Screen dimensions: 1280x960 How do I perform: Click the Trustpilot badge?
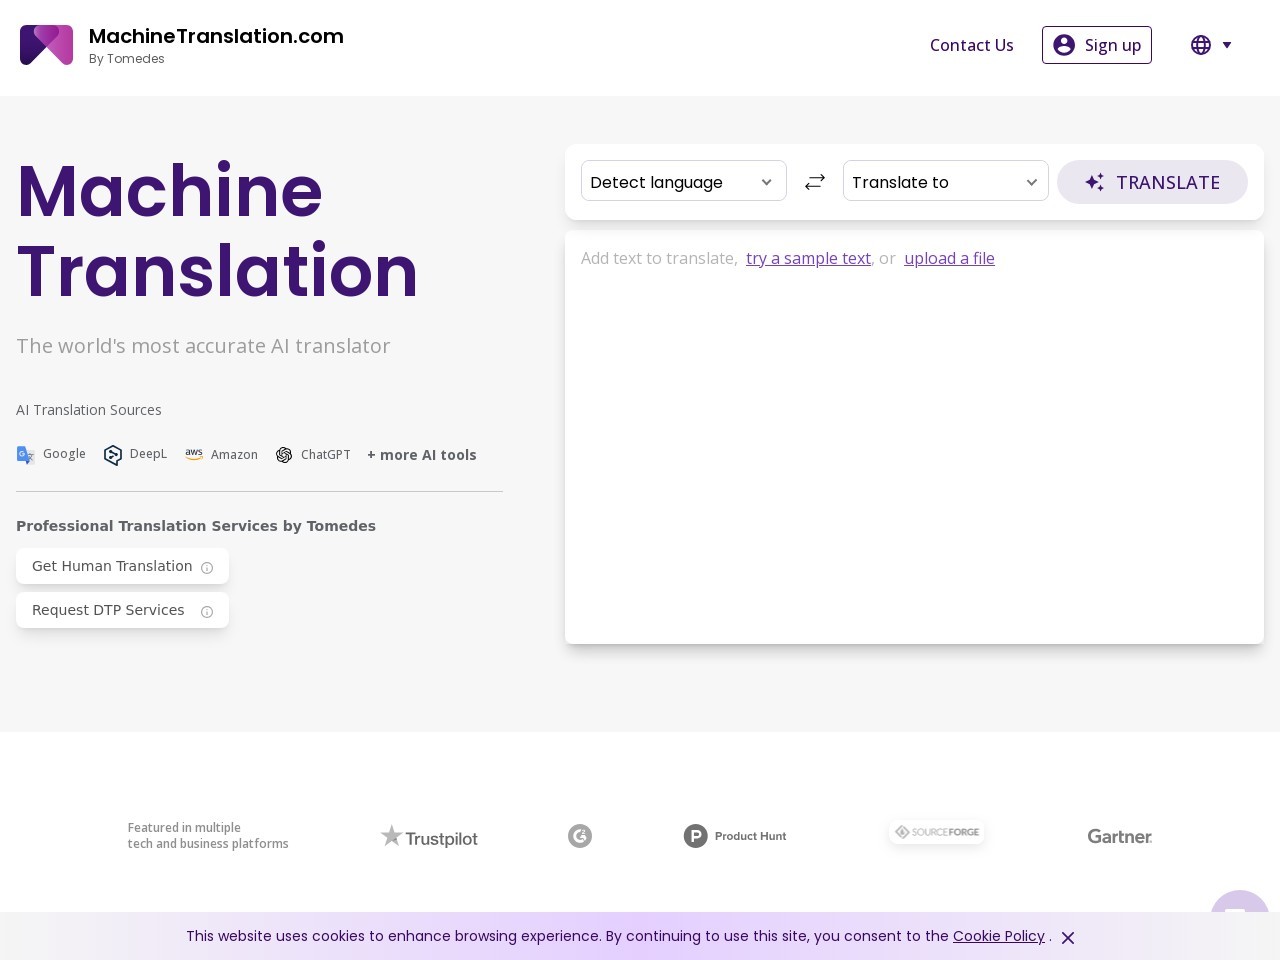tap(429, 836)
